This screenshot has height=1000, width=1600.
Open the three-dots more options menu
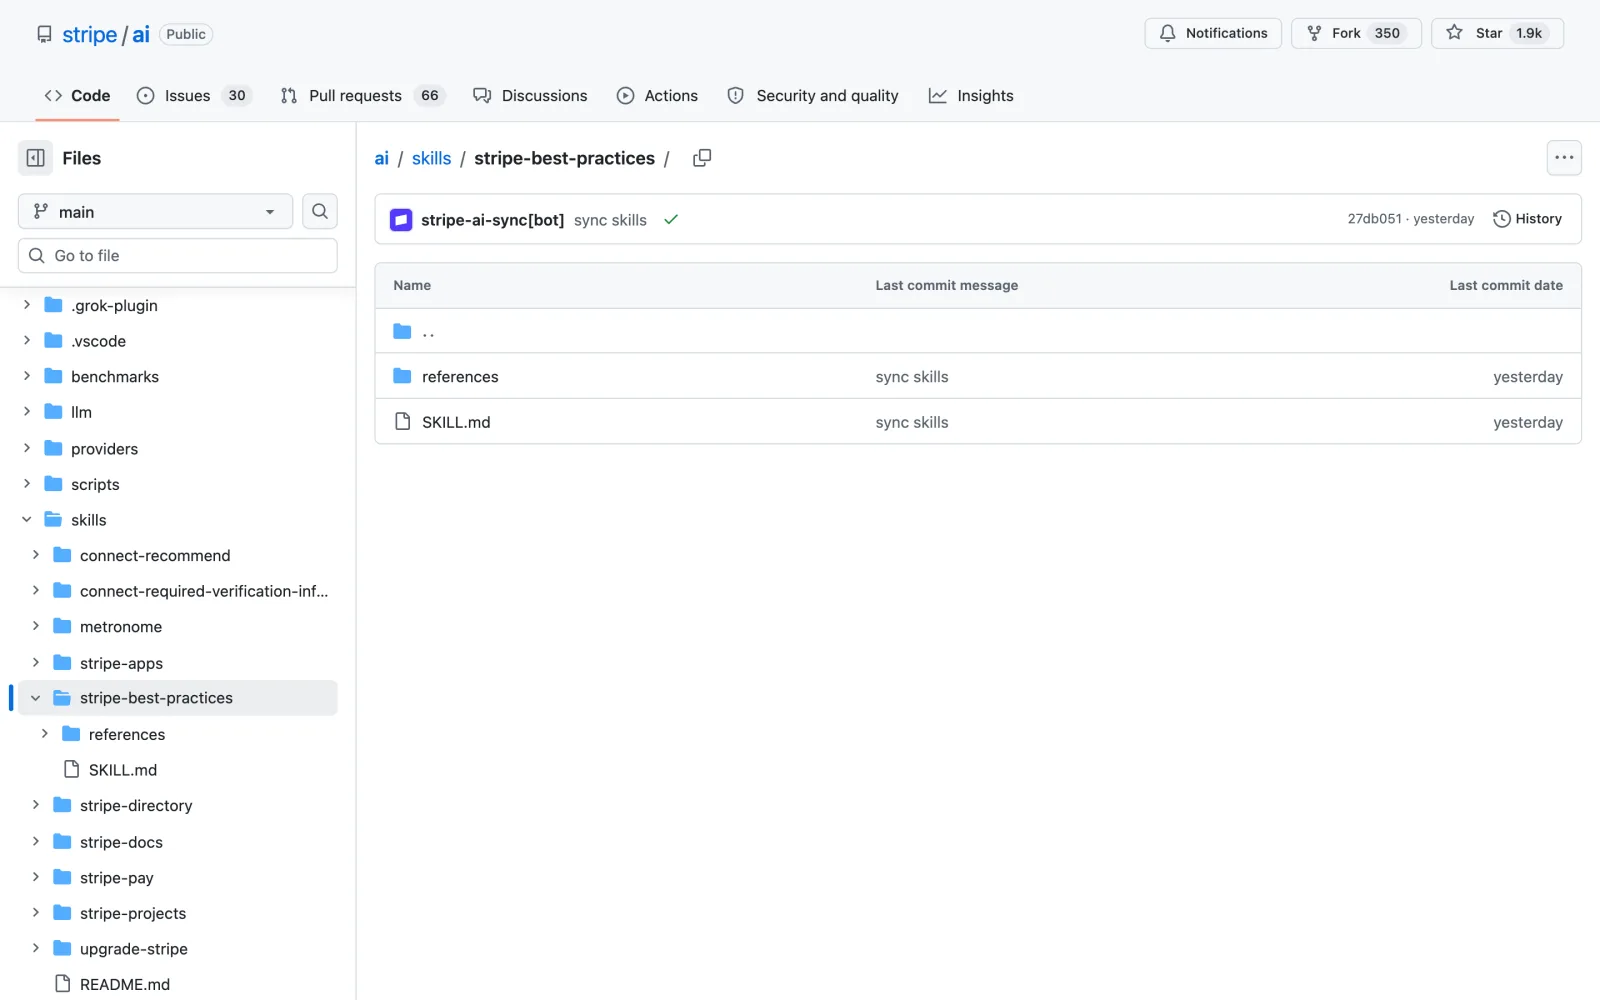1564,158
